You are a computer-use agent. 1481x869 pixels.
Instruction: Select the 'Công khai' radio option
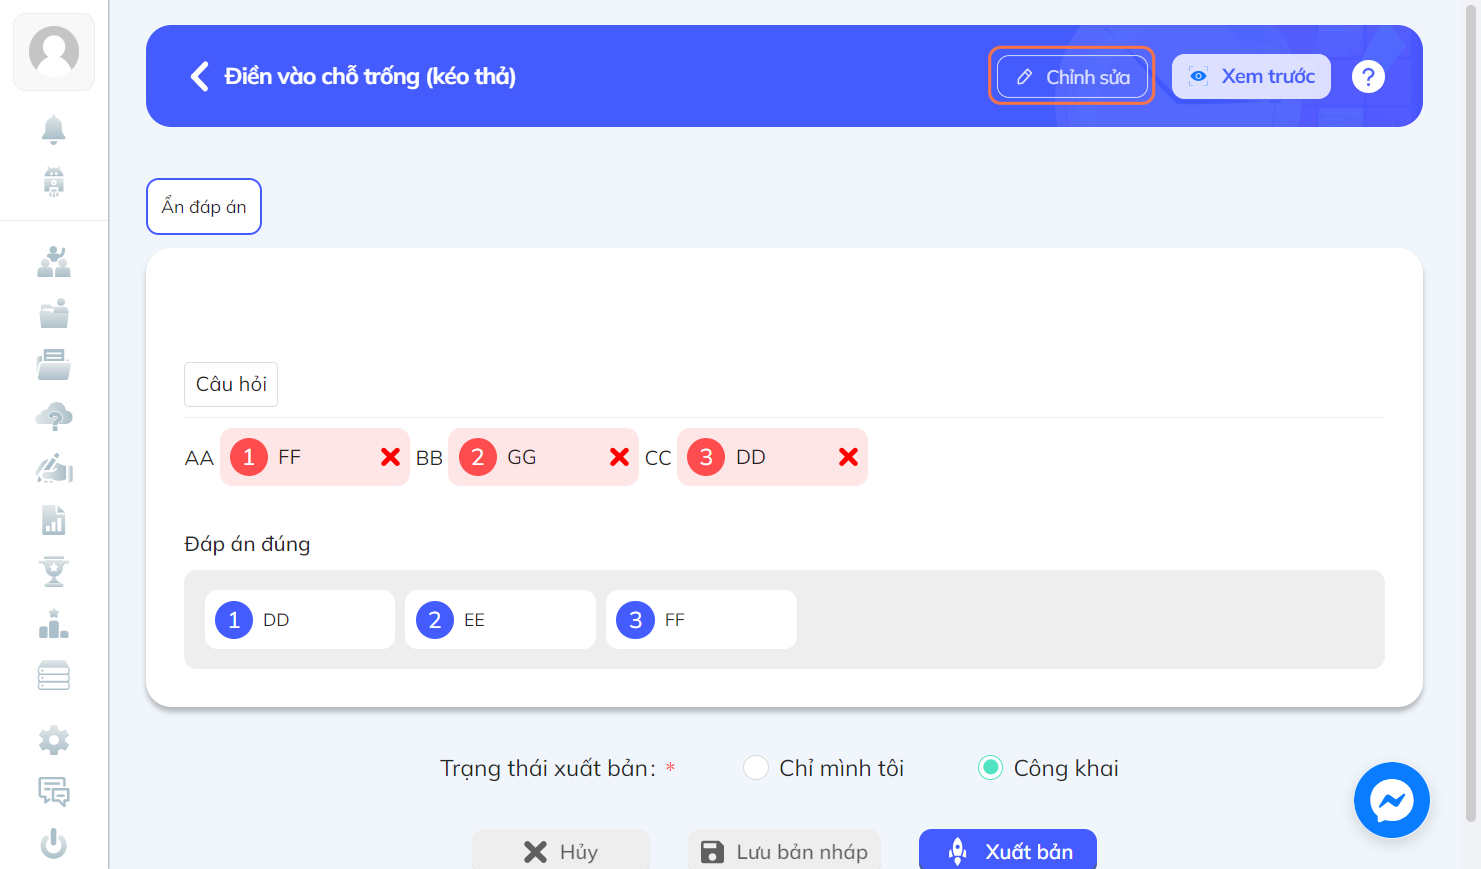point(990,767)
